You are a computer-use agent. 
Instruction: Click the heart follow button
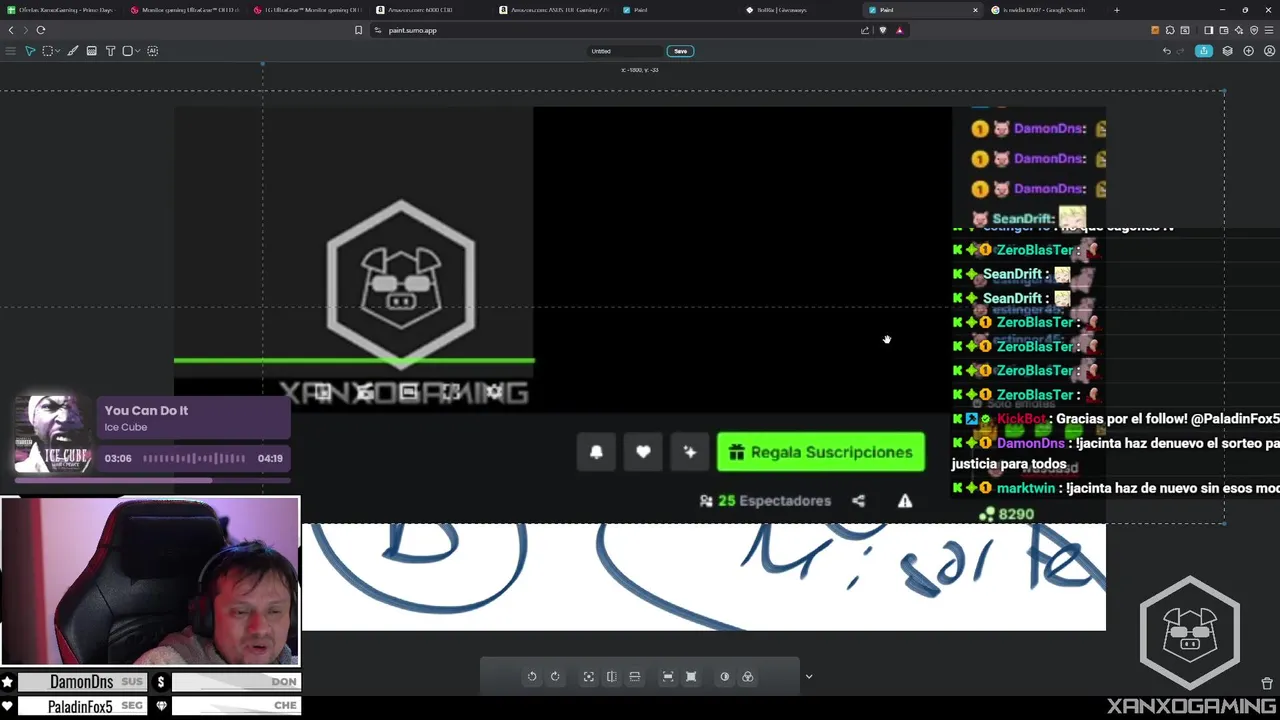tap(643, 452)
